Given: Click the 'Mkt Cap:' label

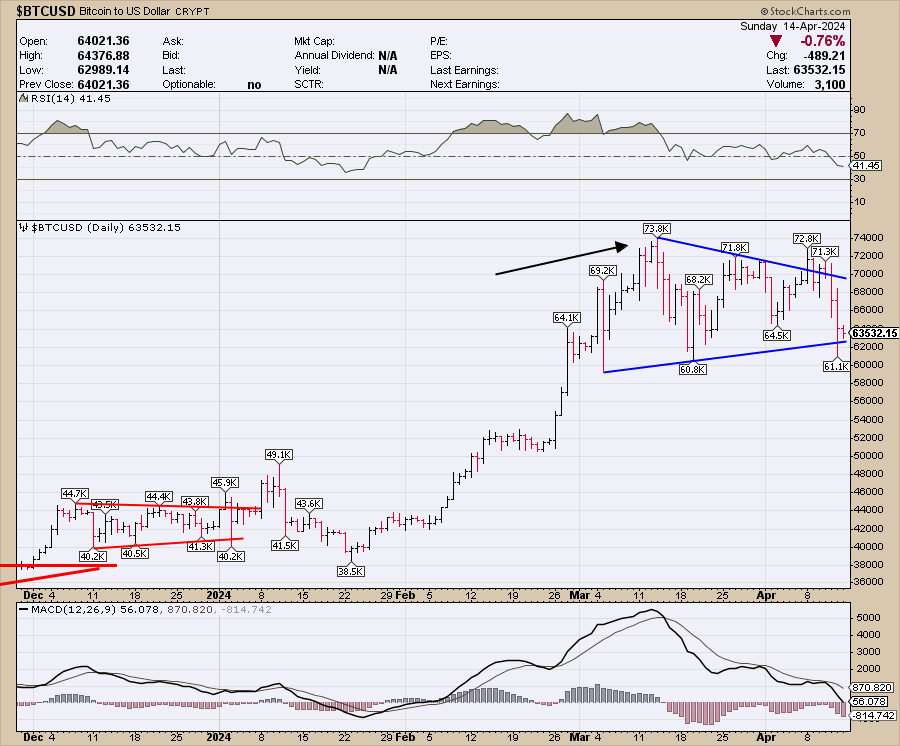Looking at the screenshot, I should tap(314, 41).
